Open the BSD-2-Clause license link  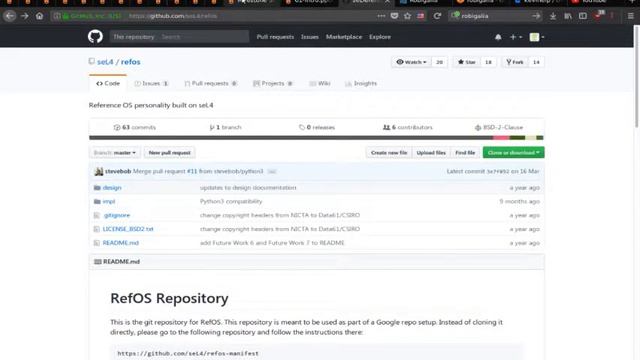pos(499,127)
